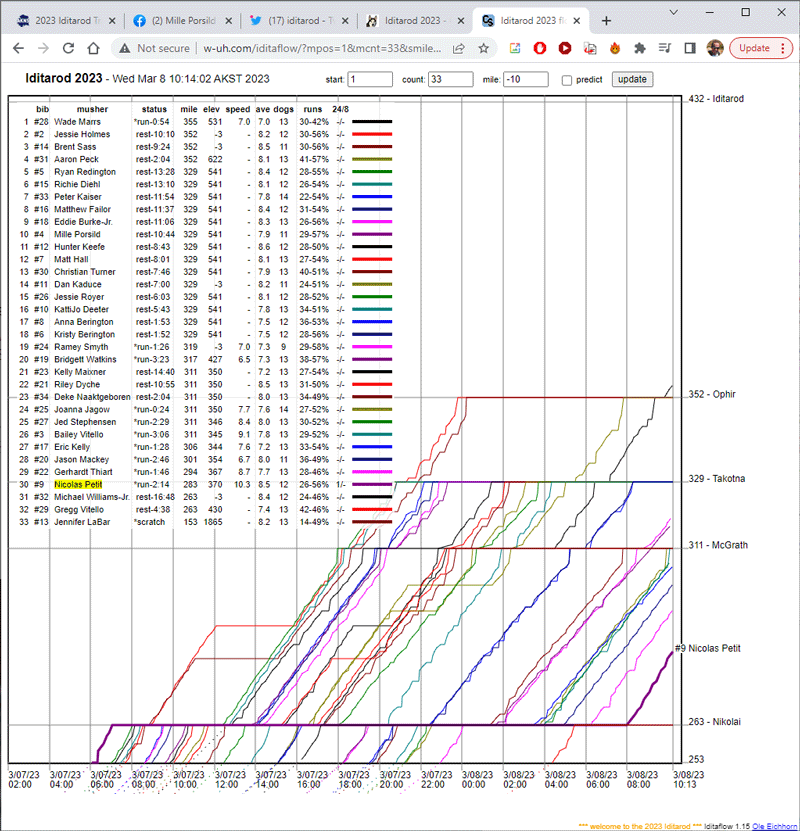Click the black line swatch for Wade Marrs

point(372,122)
